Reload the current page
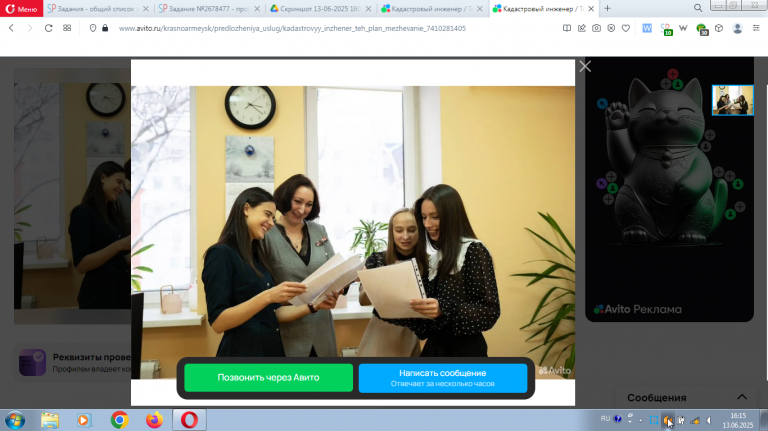768x431 pixels. point(48,28)
